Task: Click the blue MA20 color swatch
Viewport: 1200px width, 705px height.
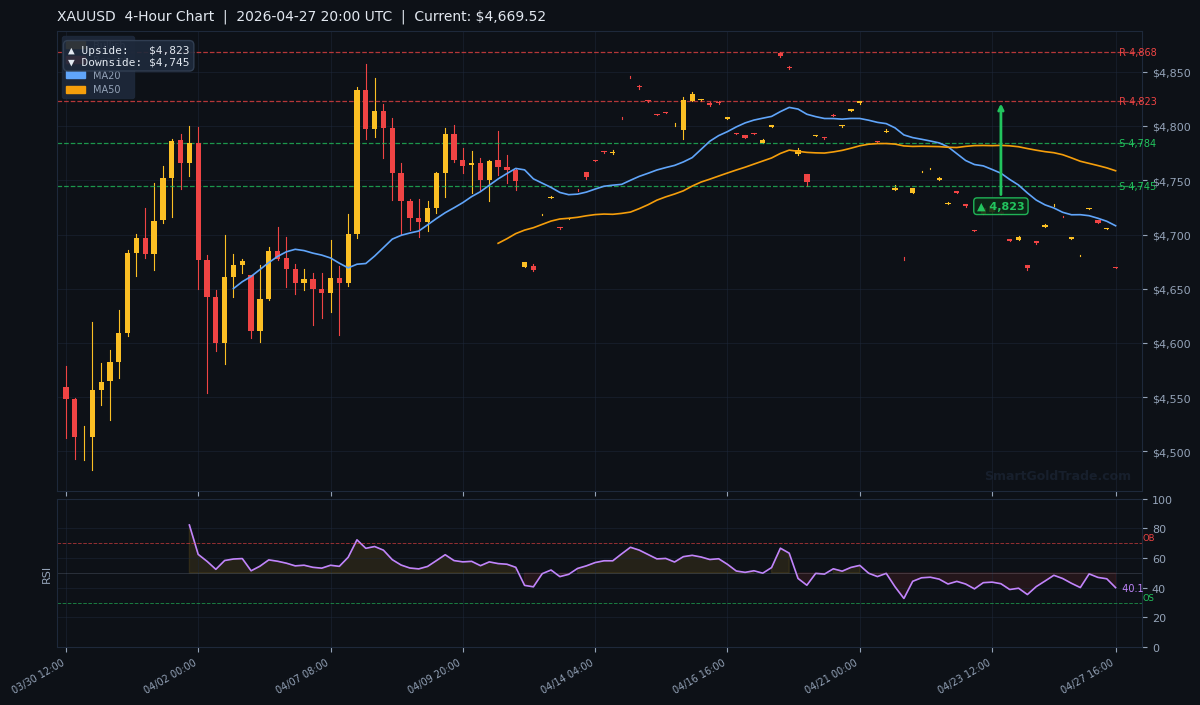Action: click(x=76, y=75)
